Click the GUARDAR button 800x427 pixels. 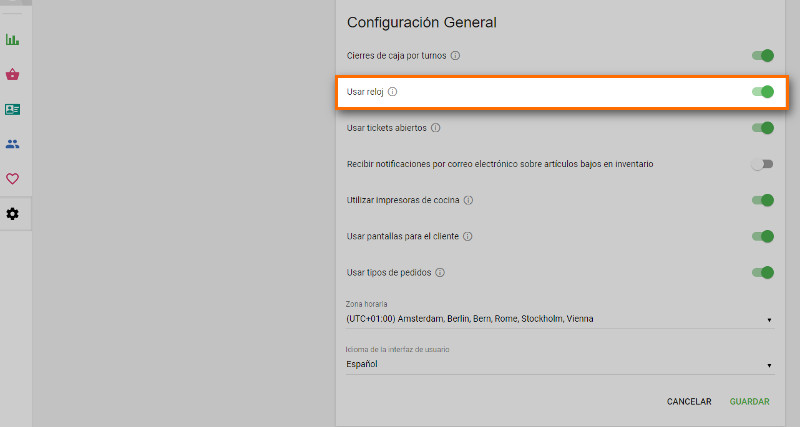pos(749,401)
